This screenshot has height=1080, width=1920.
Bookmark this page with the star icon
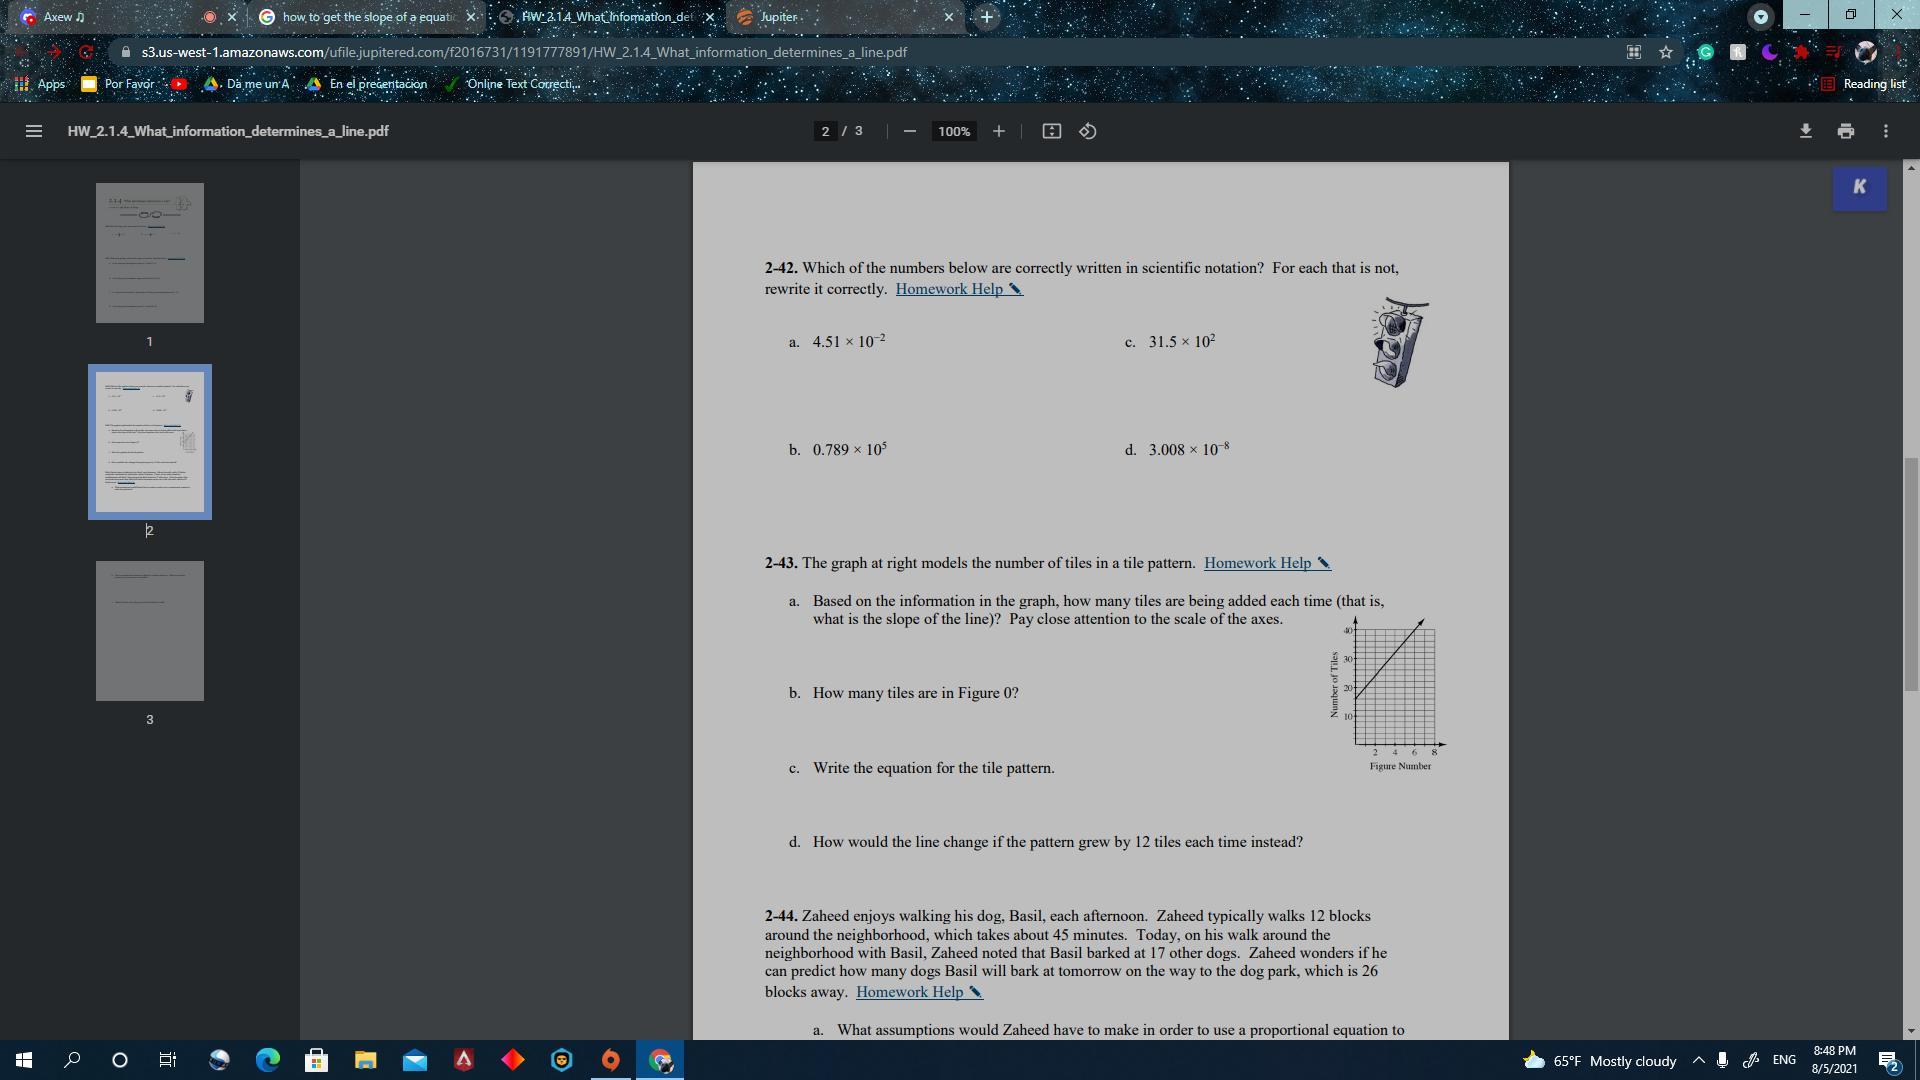1665,52
